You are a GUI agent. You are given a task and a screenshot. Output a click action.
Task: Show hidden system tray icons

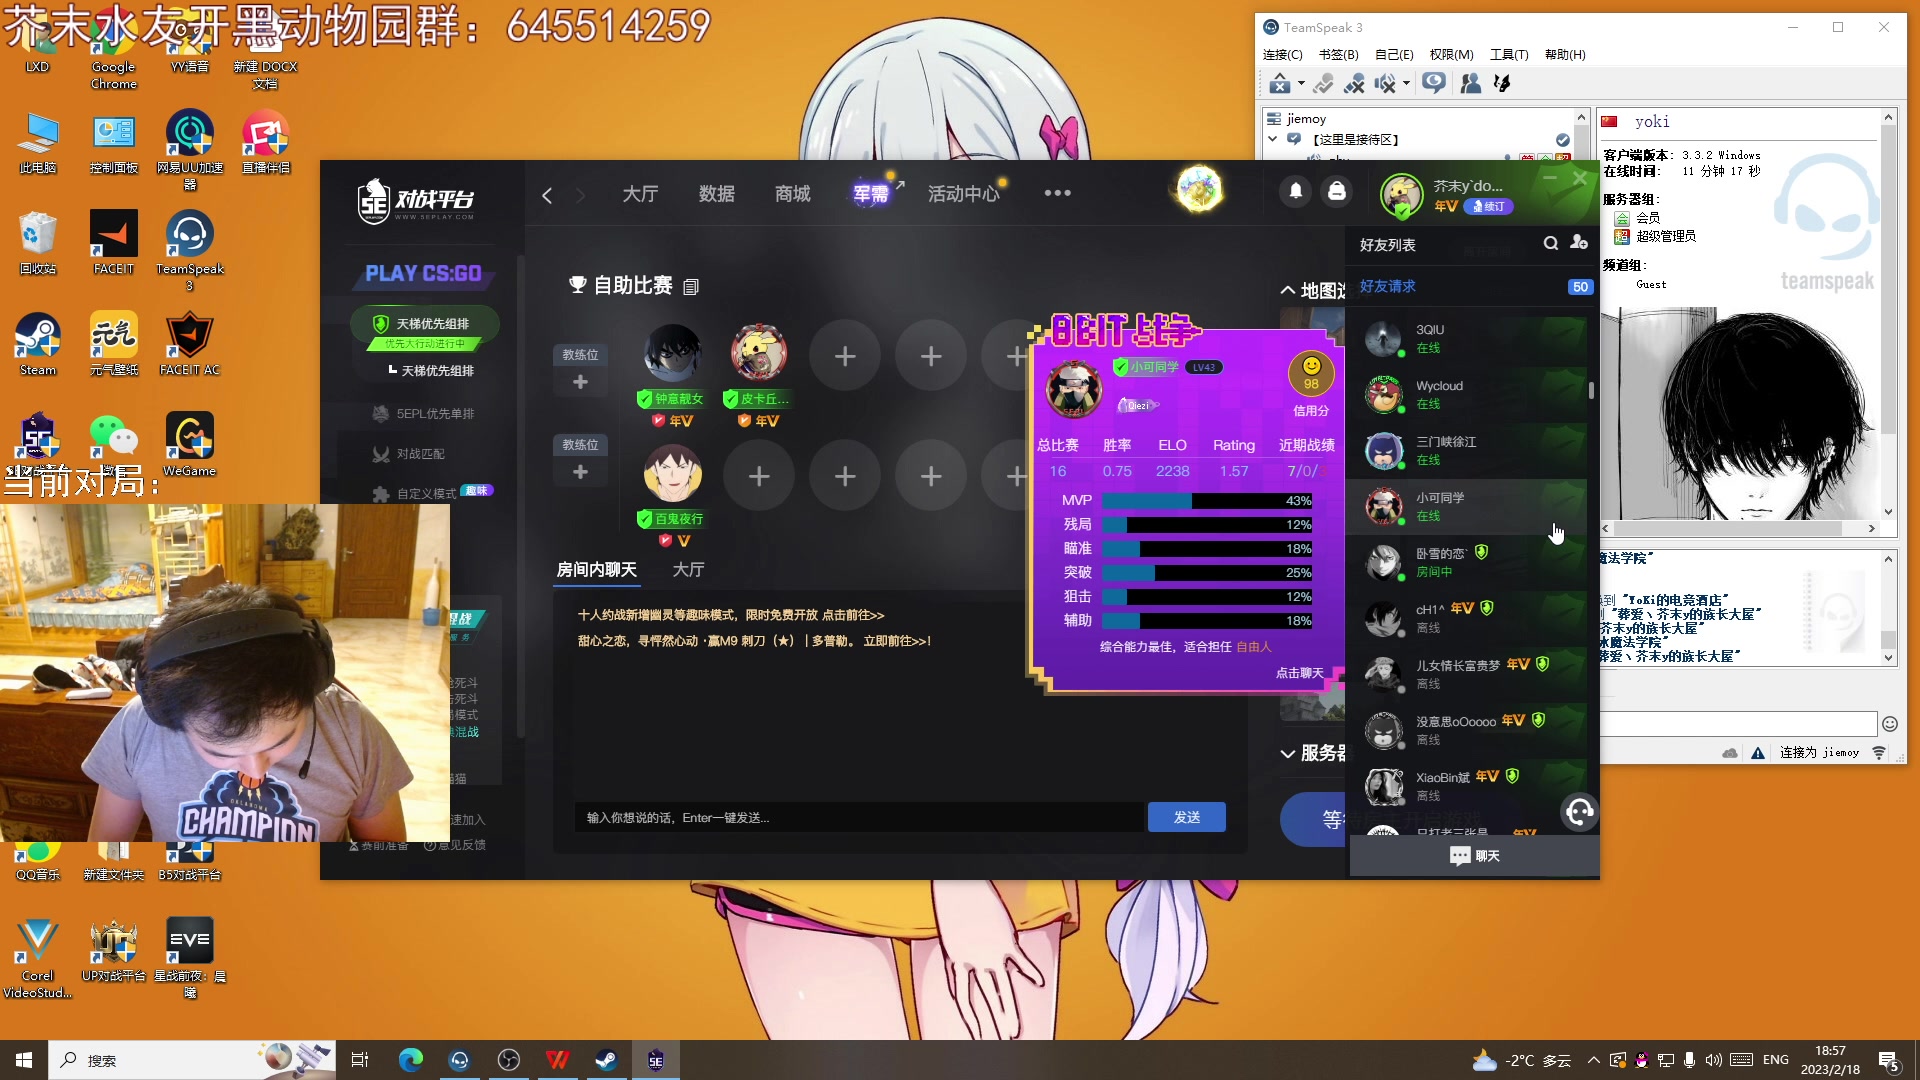pos(1594,1060)
